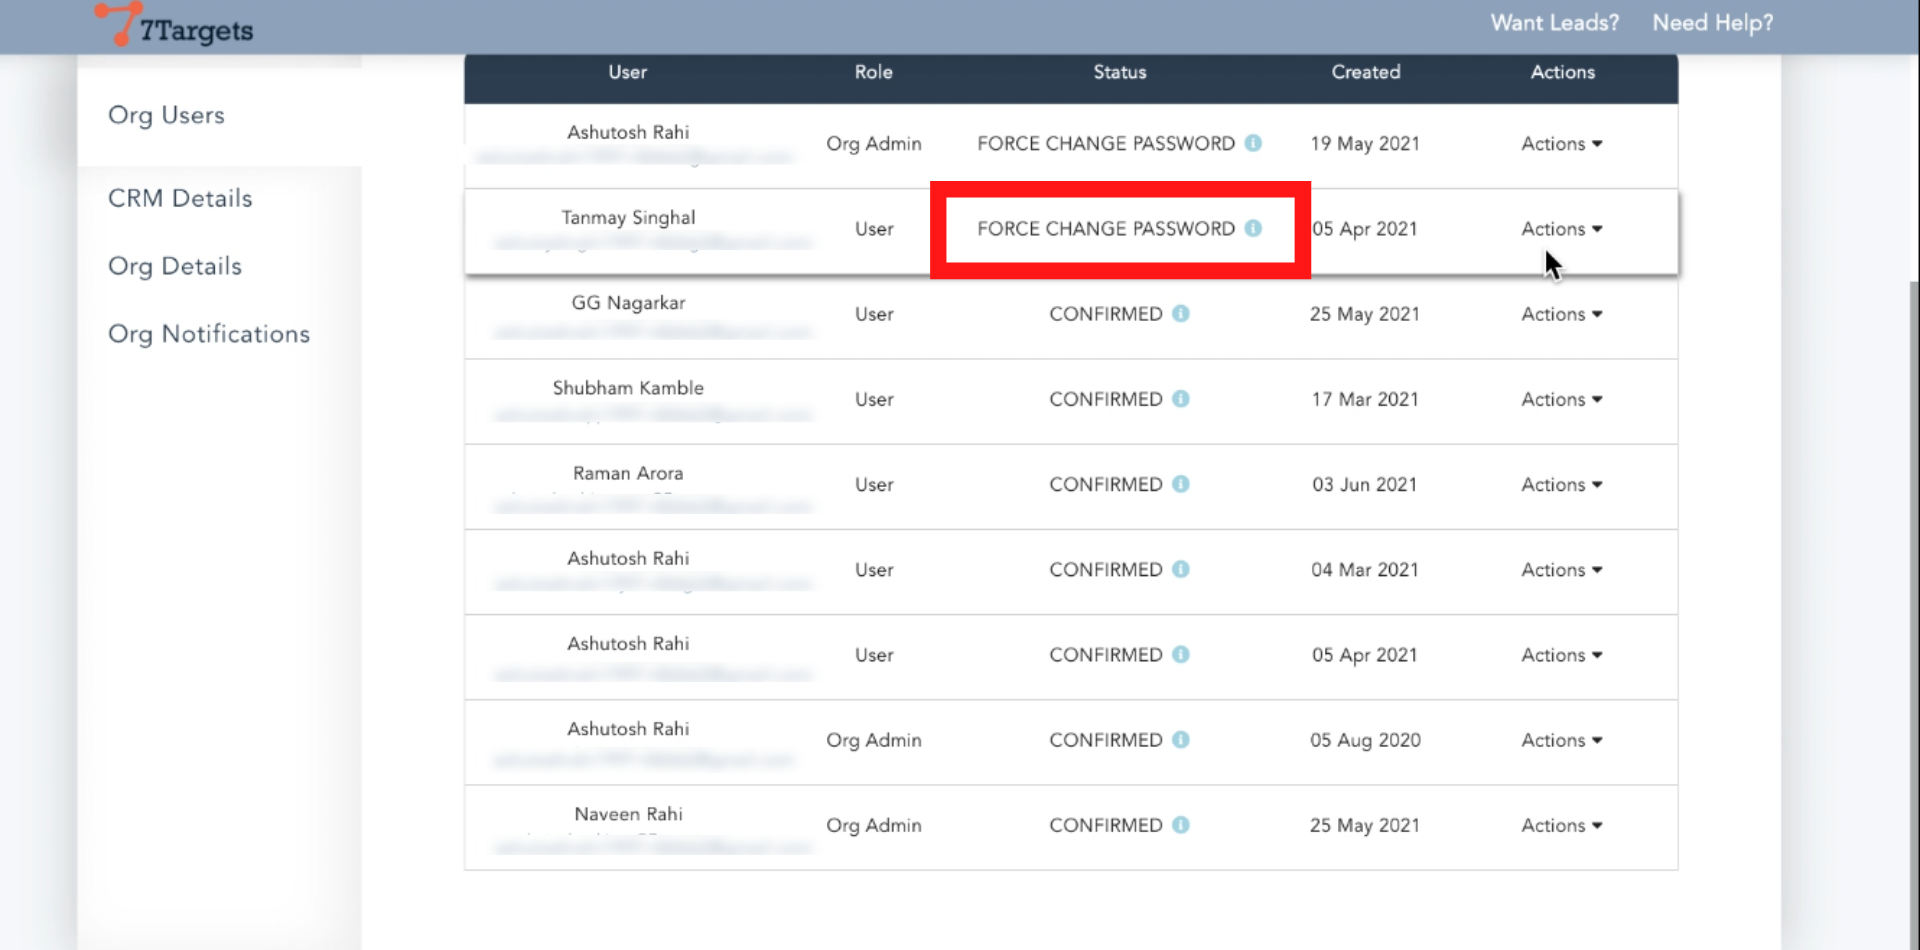Open the Org Users section
This screenshot has height=950, width=1920.
pyautogui.click(x=166, y=115)
